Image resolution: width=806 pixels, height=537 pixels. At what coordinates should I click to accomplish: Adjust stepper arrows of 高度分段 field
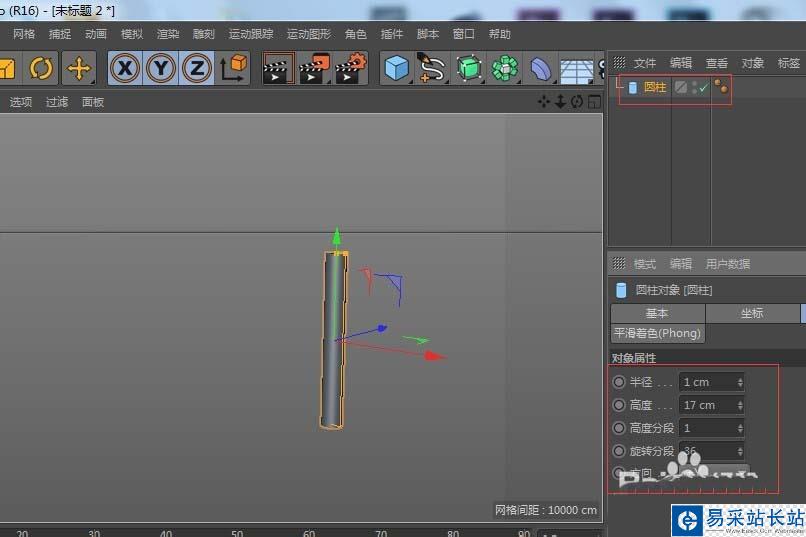740,428
